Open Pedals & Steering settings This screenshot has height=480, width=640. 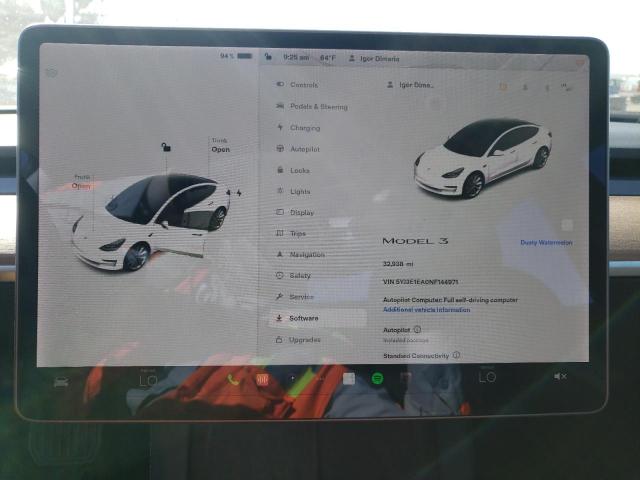pyautogui.click(x=312, y=107)
